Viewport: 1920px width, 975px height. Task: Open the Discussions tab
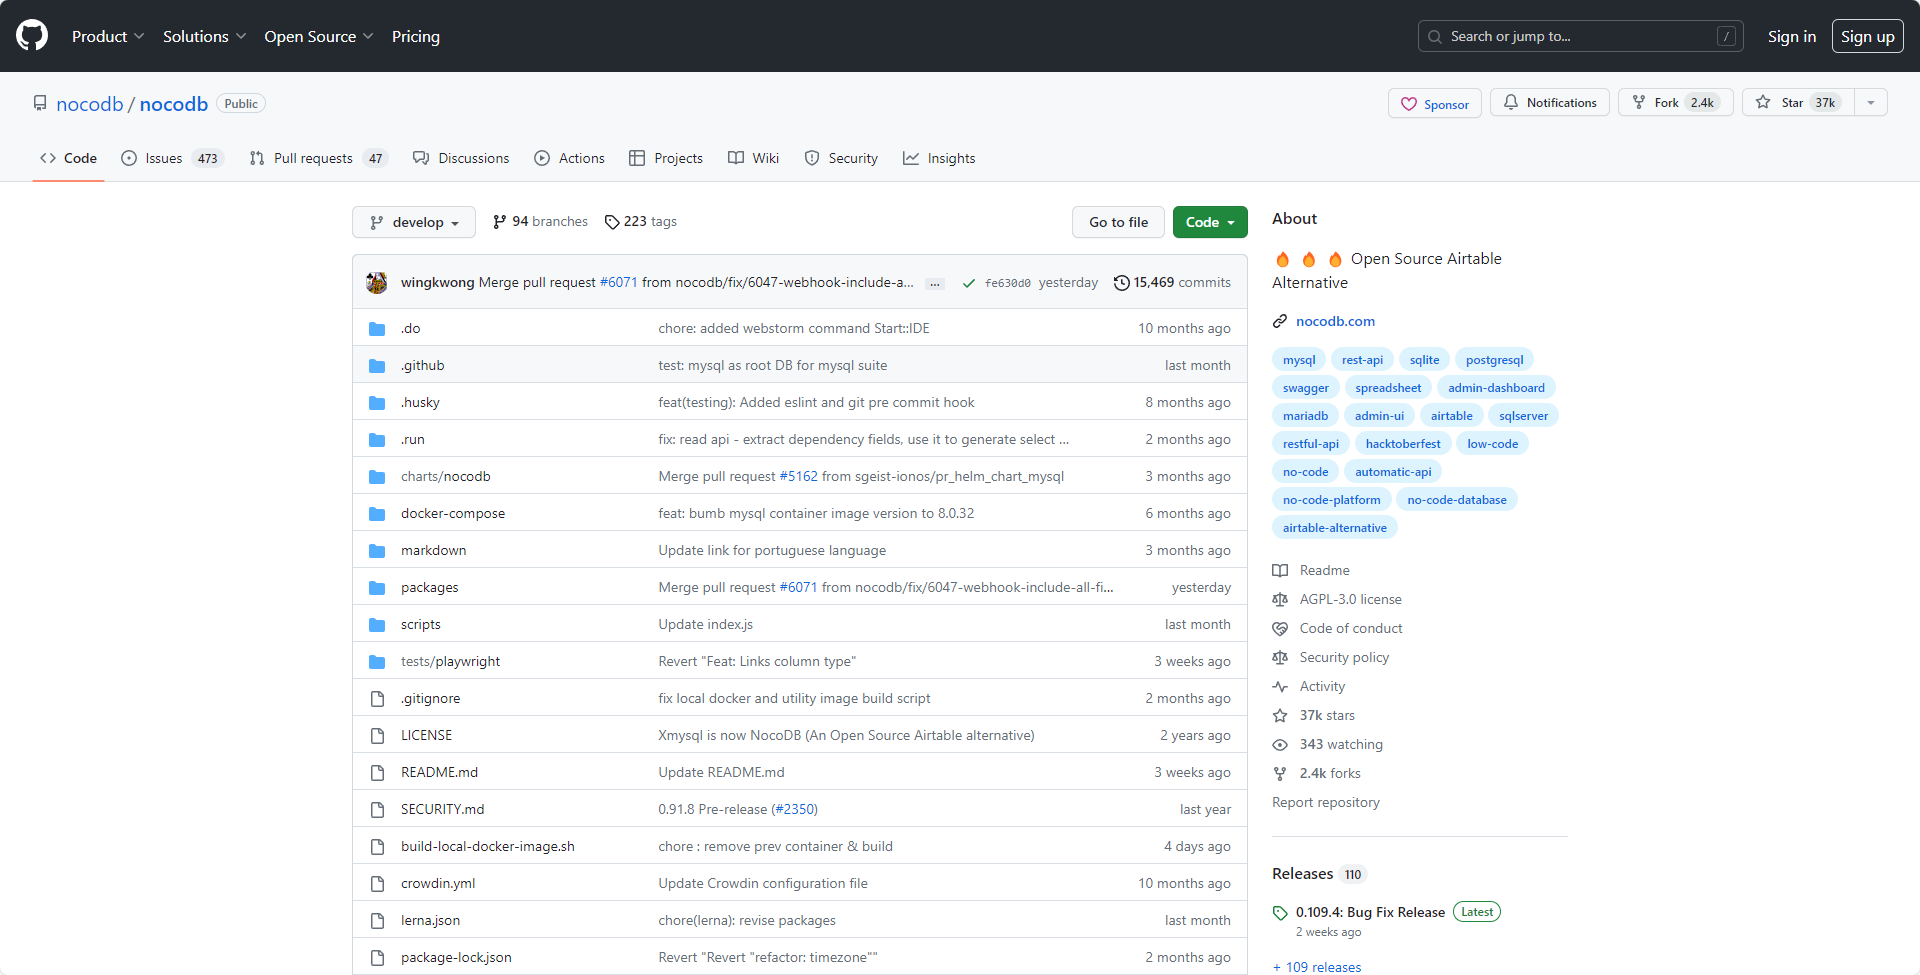[x=461, y=158]
